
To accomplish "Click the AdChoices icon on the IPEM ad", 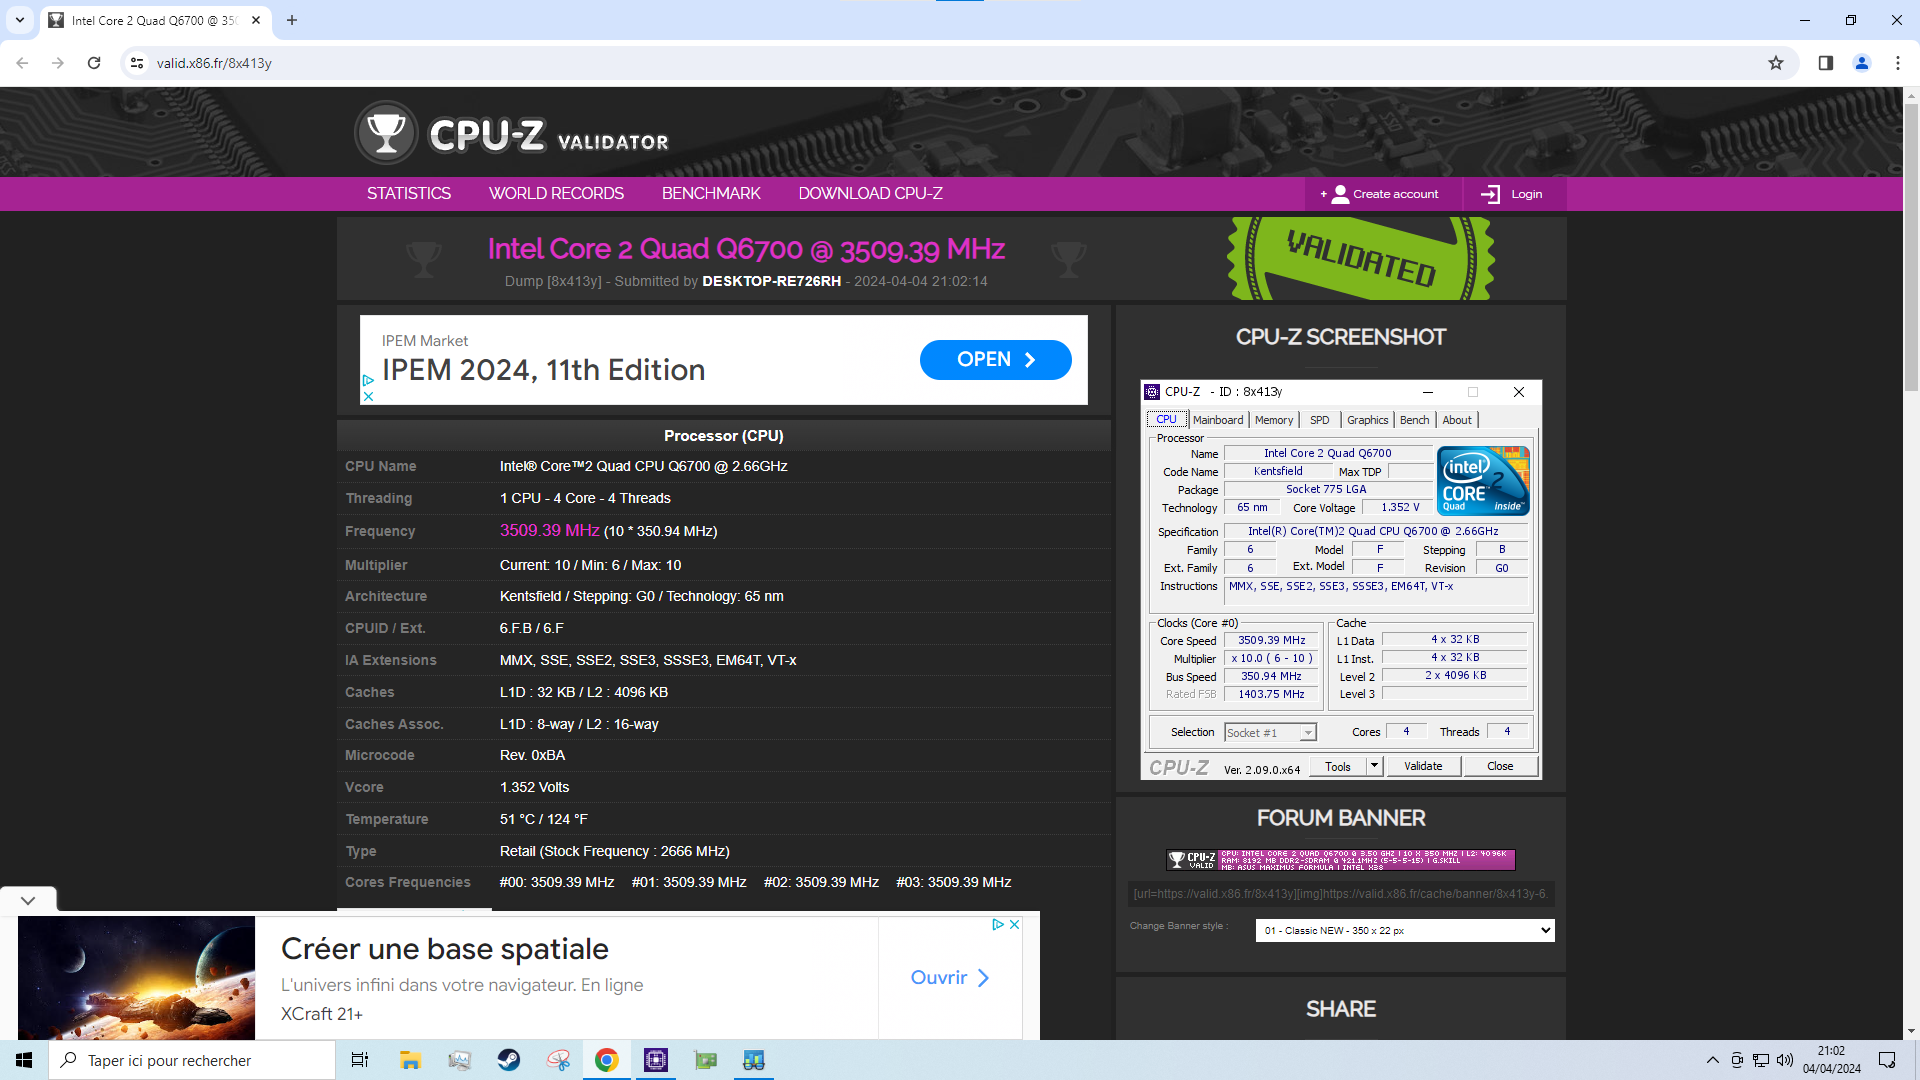I will [x=368, y=380].
